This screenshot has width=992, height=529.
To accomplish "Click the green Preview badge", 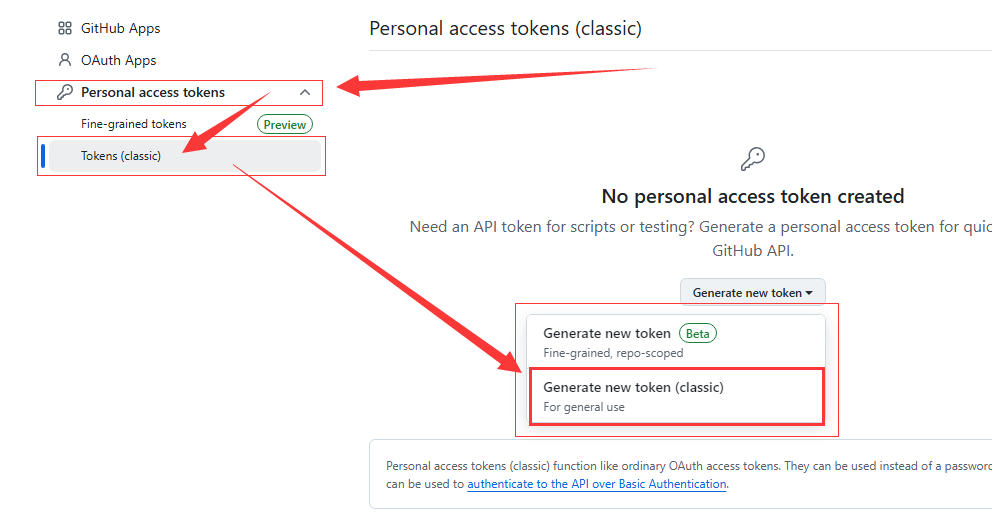I will point(285,124).
